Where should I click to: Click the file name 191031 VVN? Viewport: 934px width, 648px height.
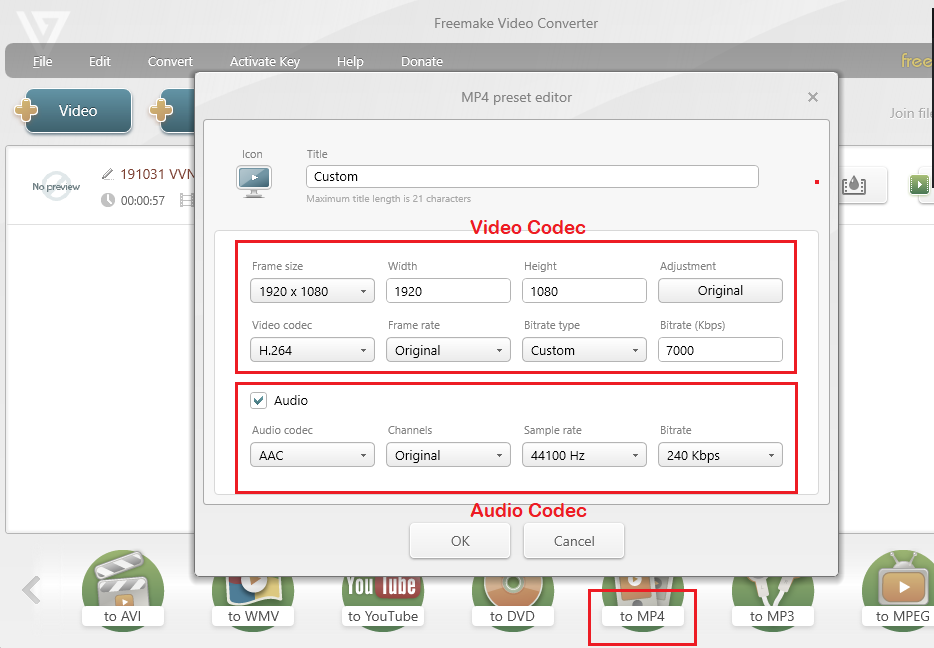click(x=157, y=174)
